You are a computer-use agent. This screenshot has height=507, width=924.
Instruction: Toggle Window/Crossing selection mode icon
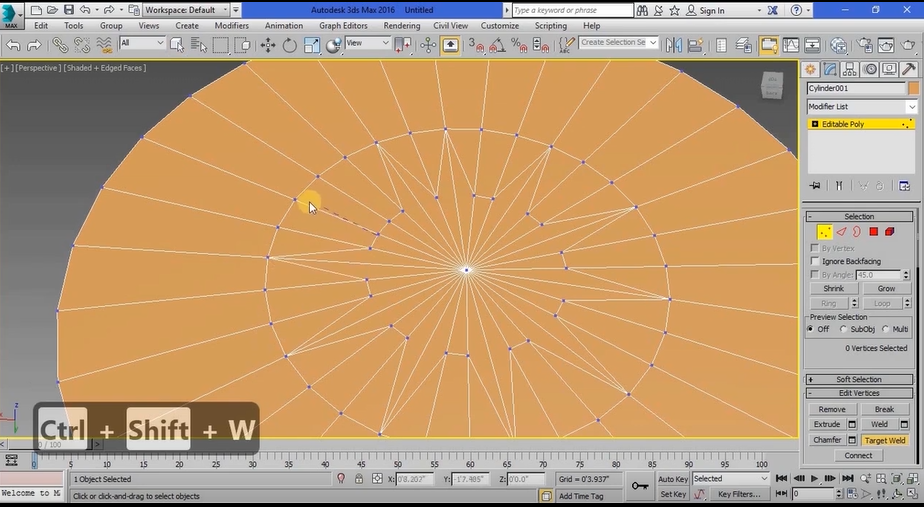coord(242,45)
